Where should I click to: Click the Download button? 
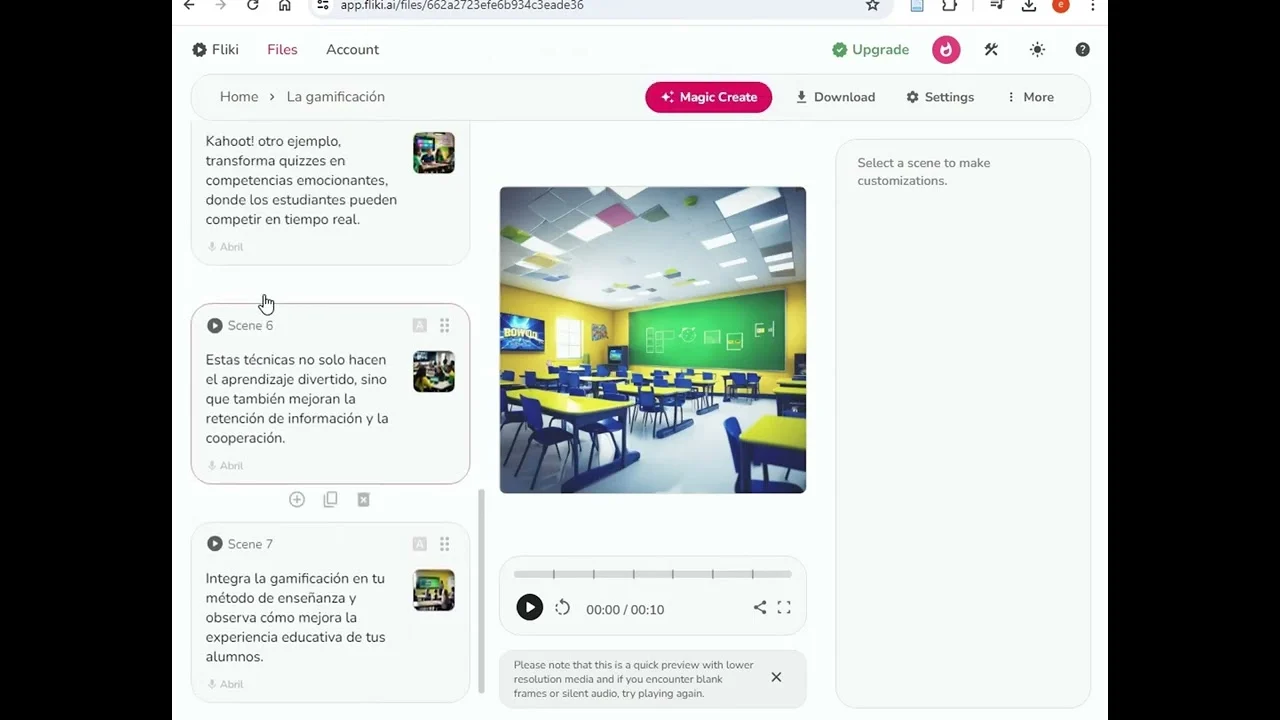pos(835,97)
